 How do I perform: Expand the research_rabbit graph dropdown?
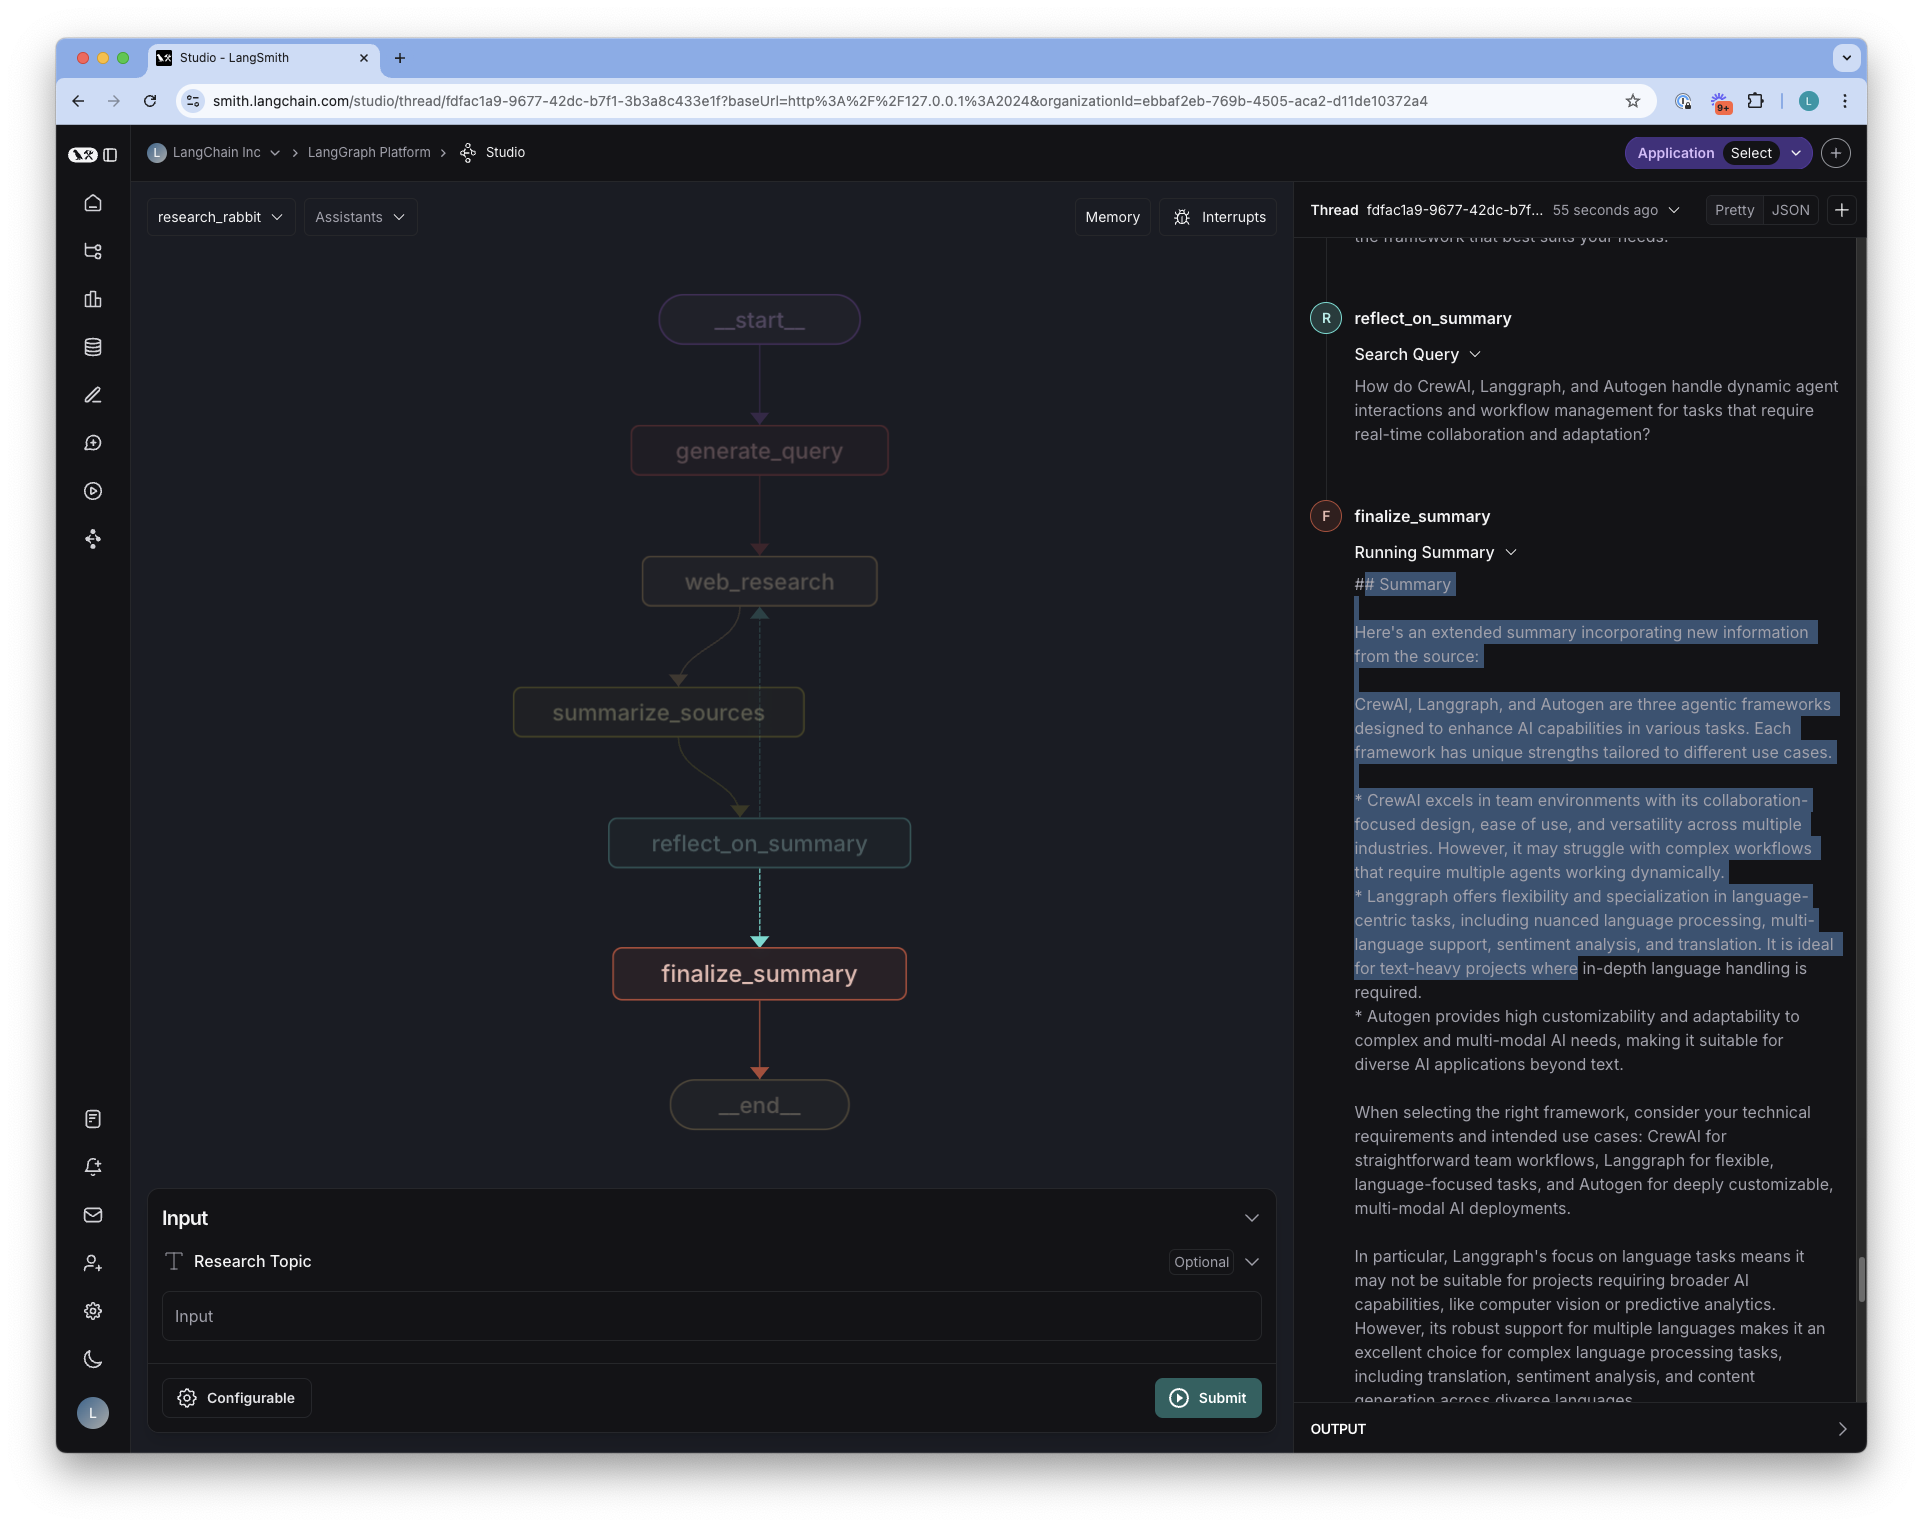coord(219,216)
